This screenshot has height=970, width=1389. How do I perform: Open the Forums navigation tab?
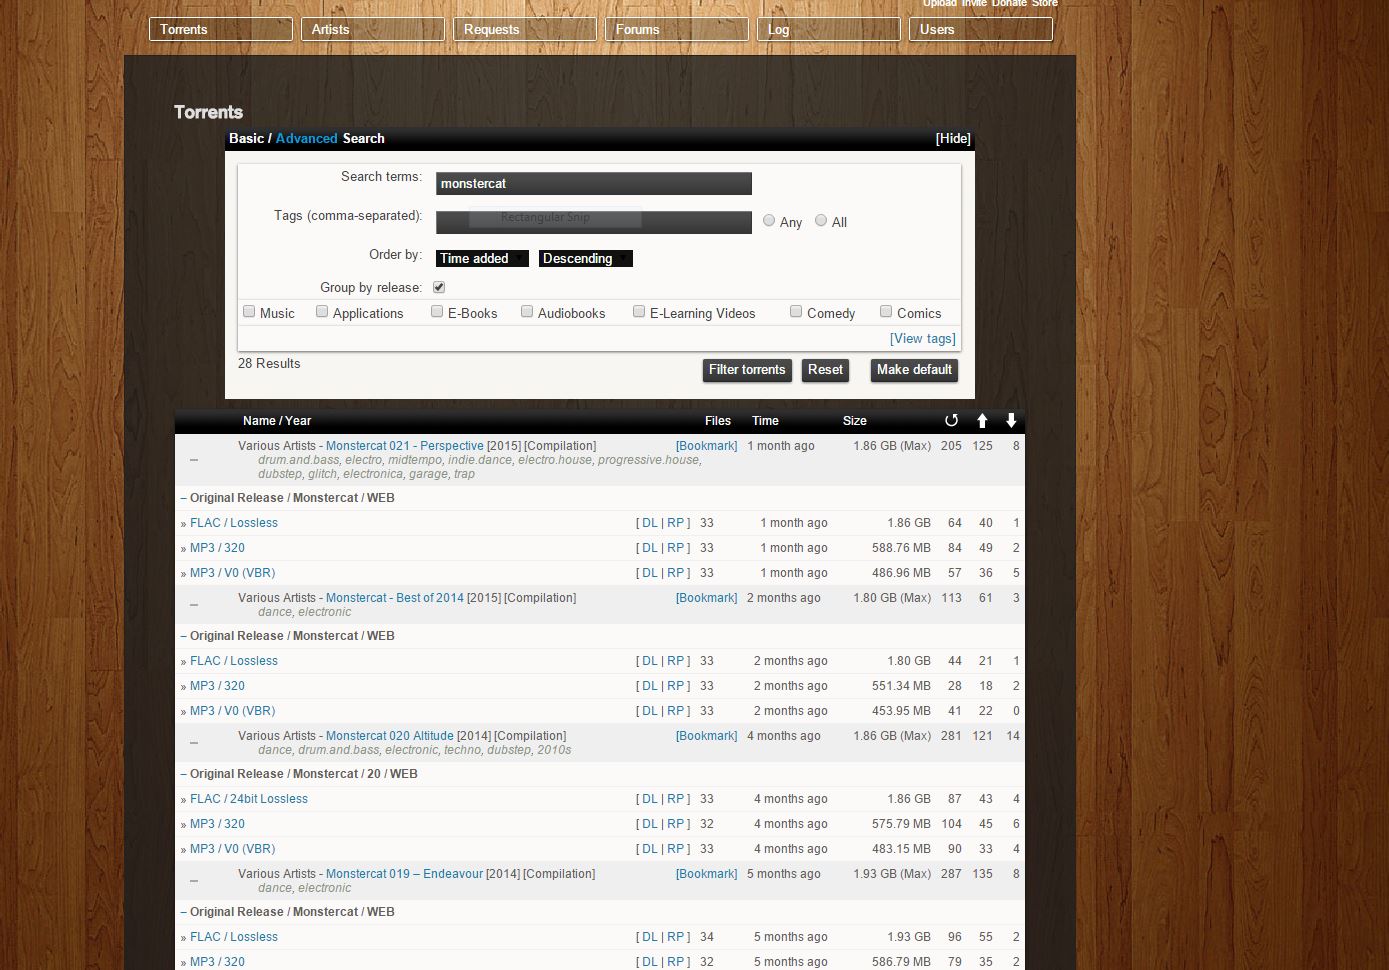click(677, 29)
